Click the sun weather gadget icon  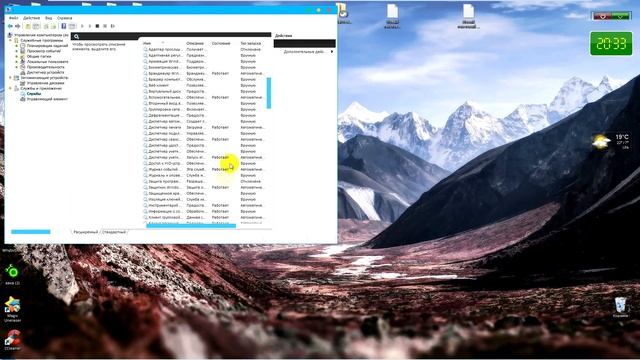tap(601, 142)
